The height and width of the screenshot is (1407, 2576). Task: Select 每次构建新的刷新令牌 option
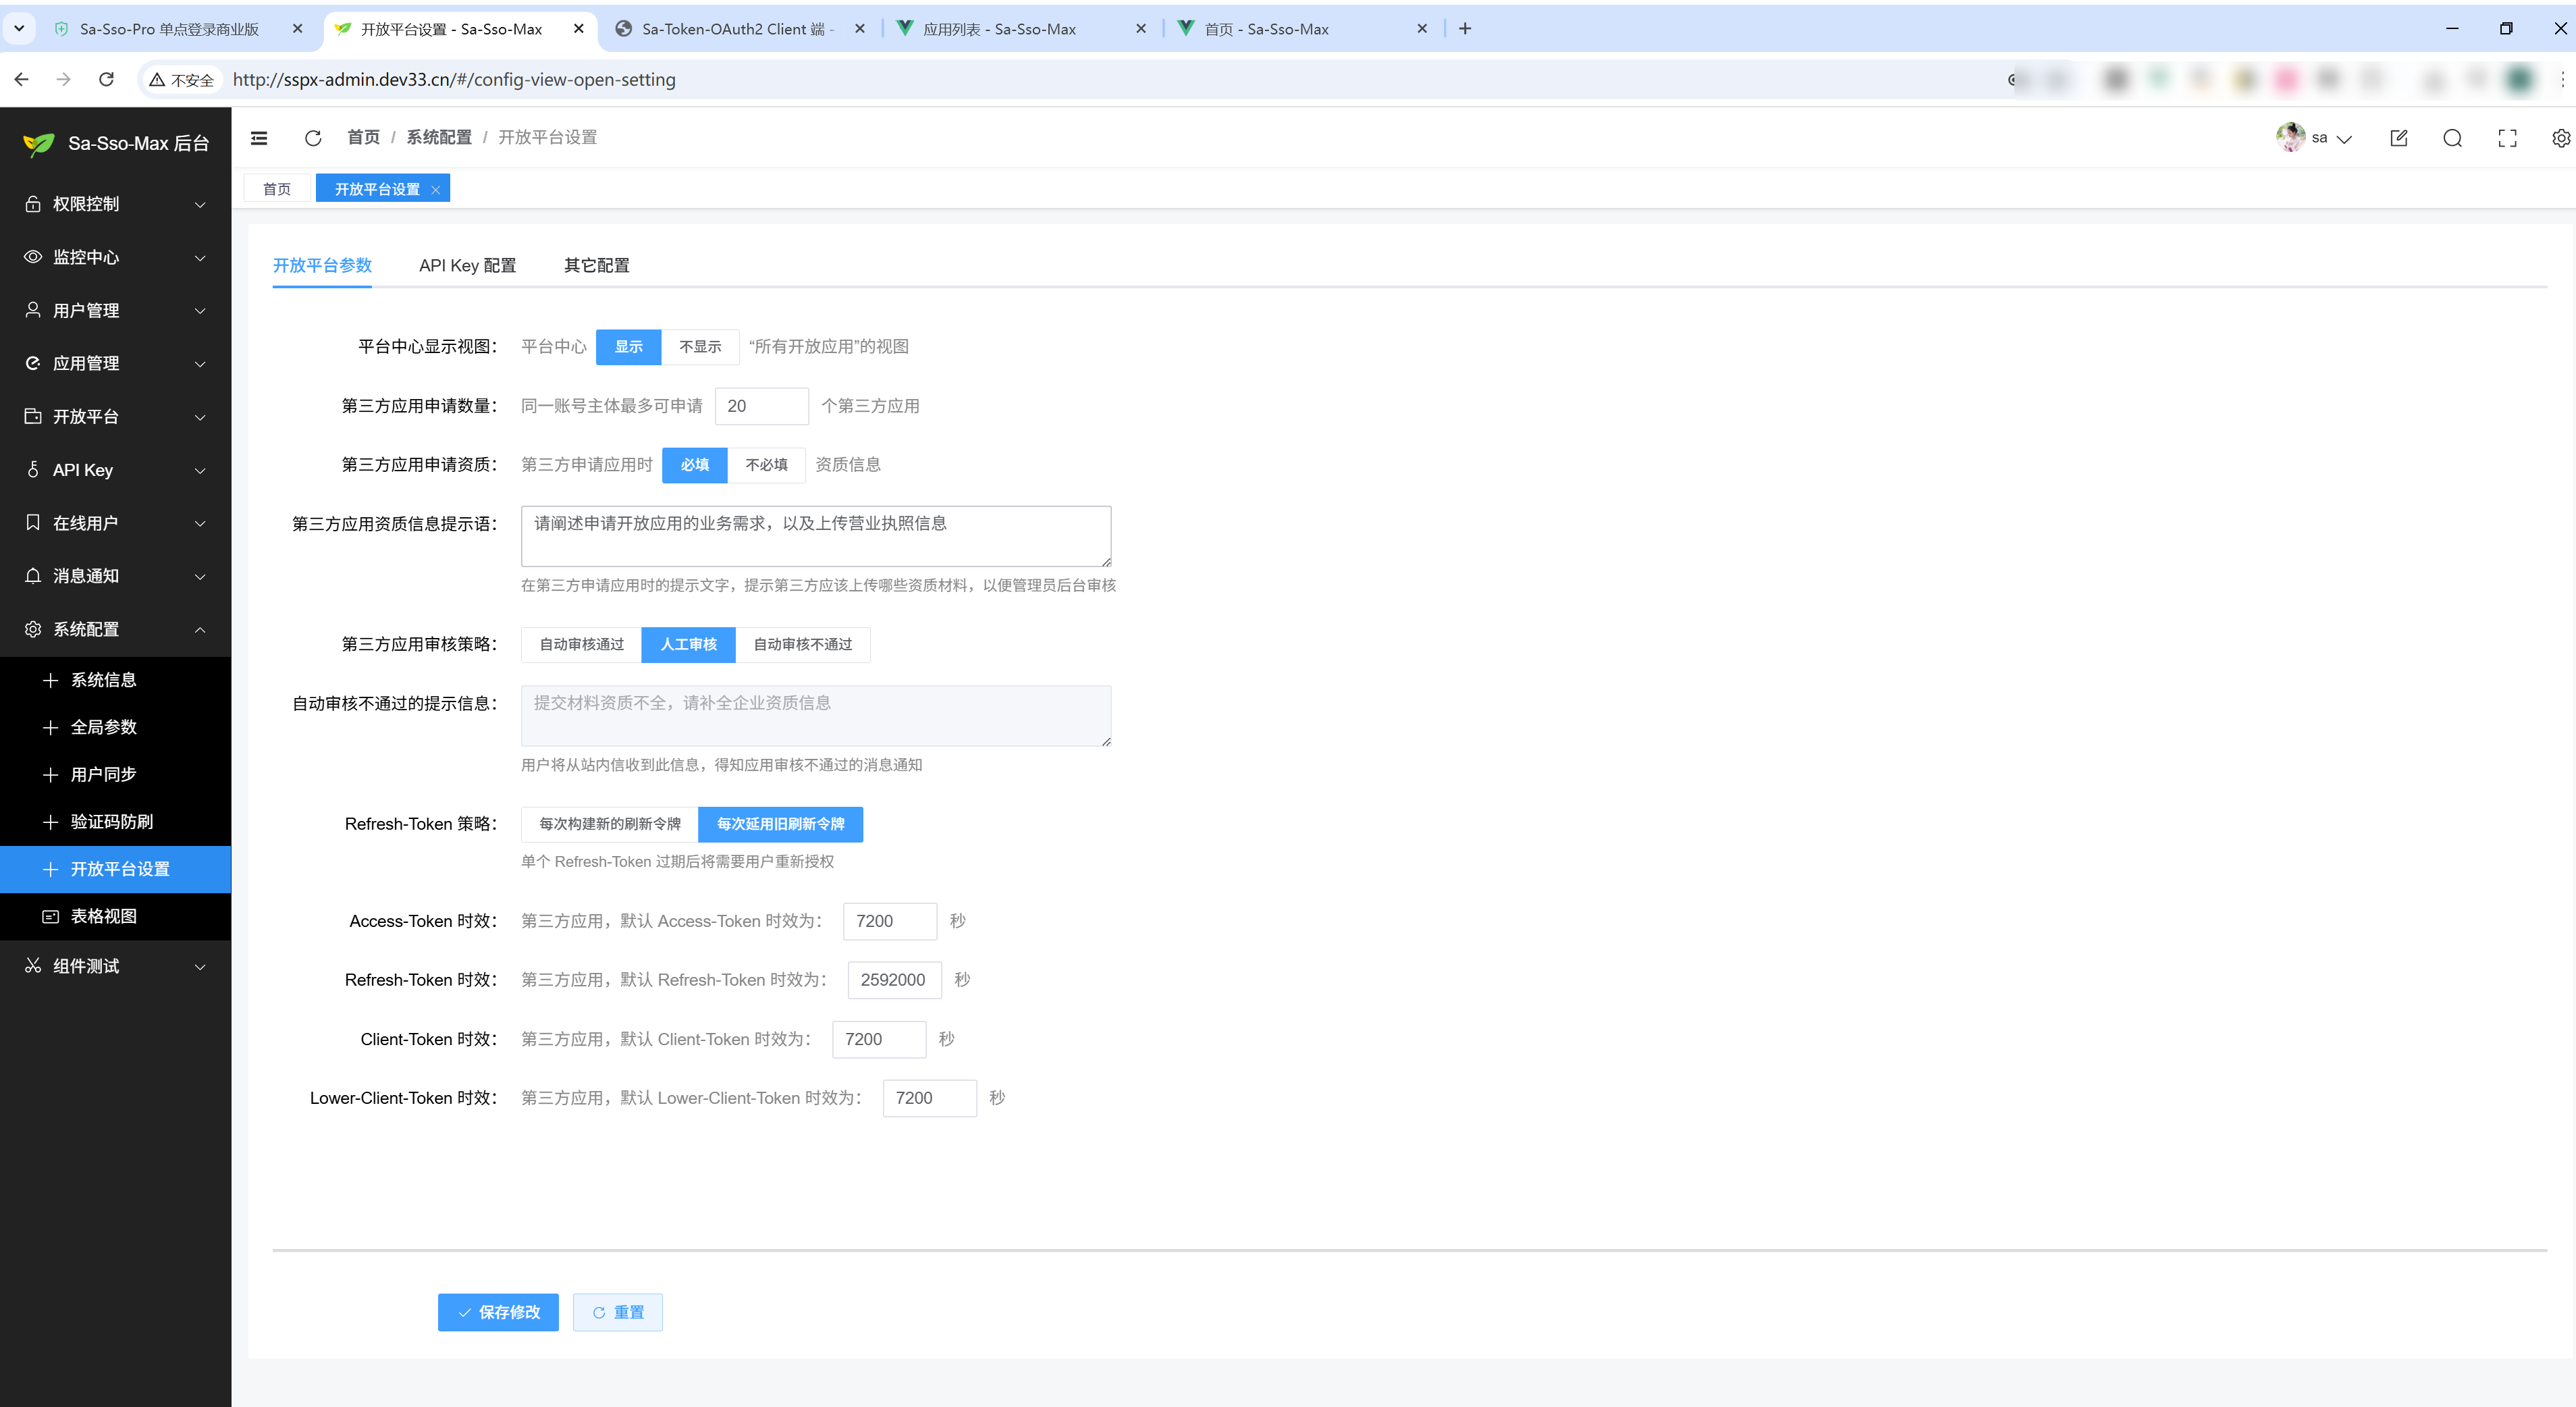click(609, 824)
